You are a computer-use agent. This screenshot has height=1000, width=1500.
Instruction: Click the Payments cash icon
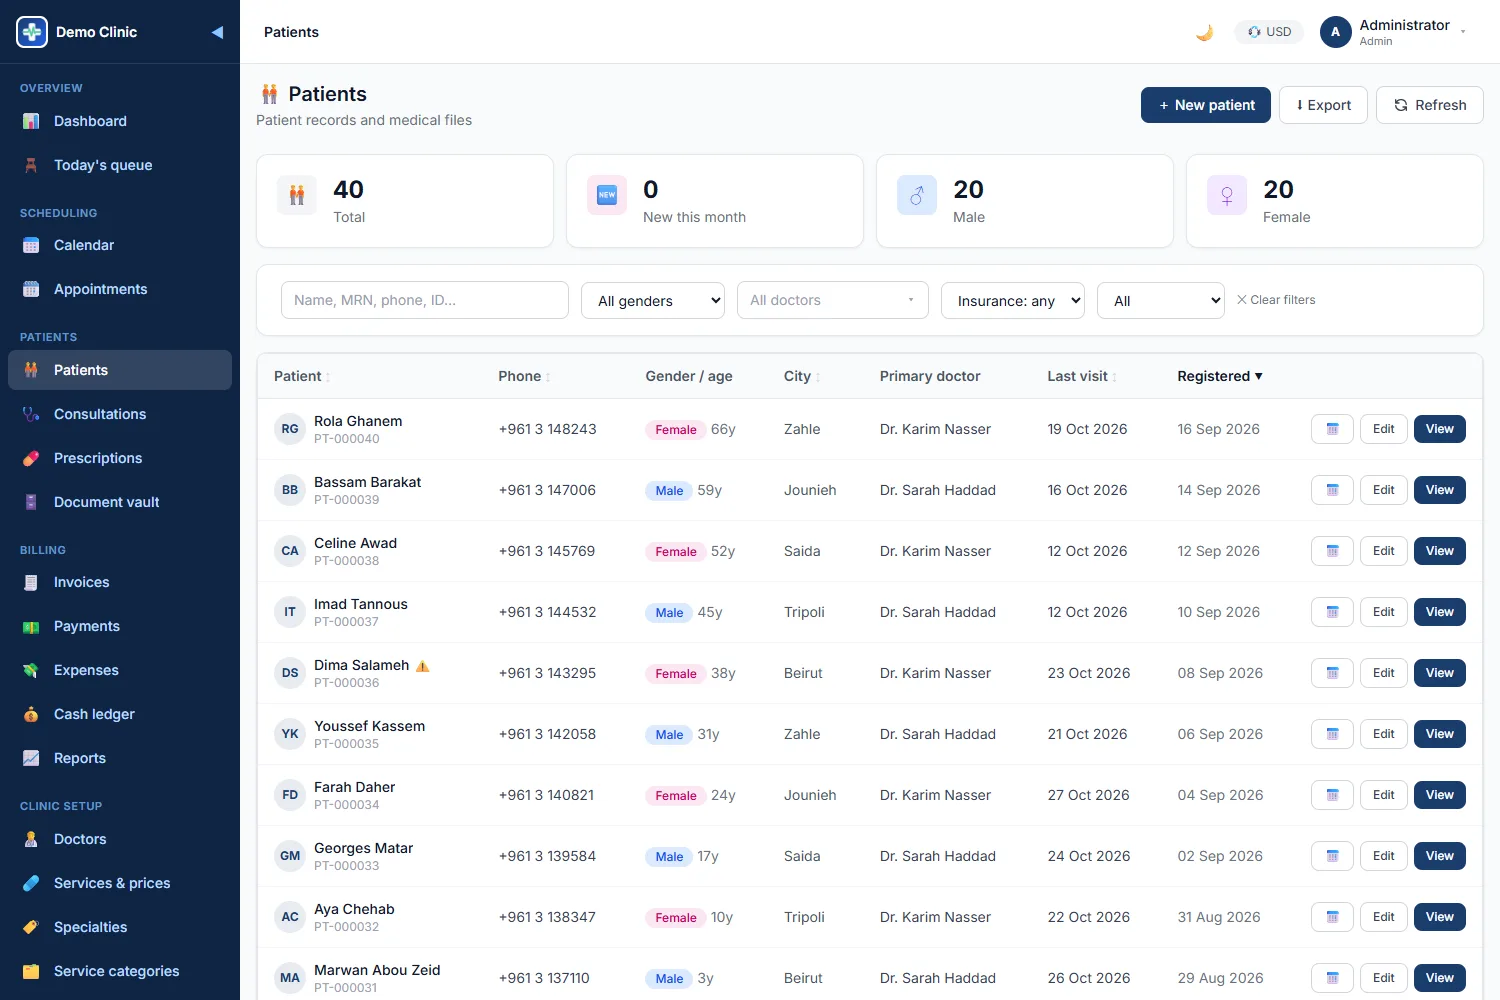[x=31, y=626]
